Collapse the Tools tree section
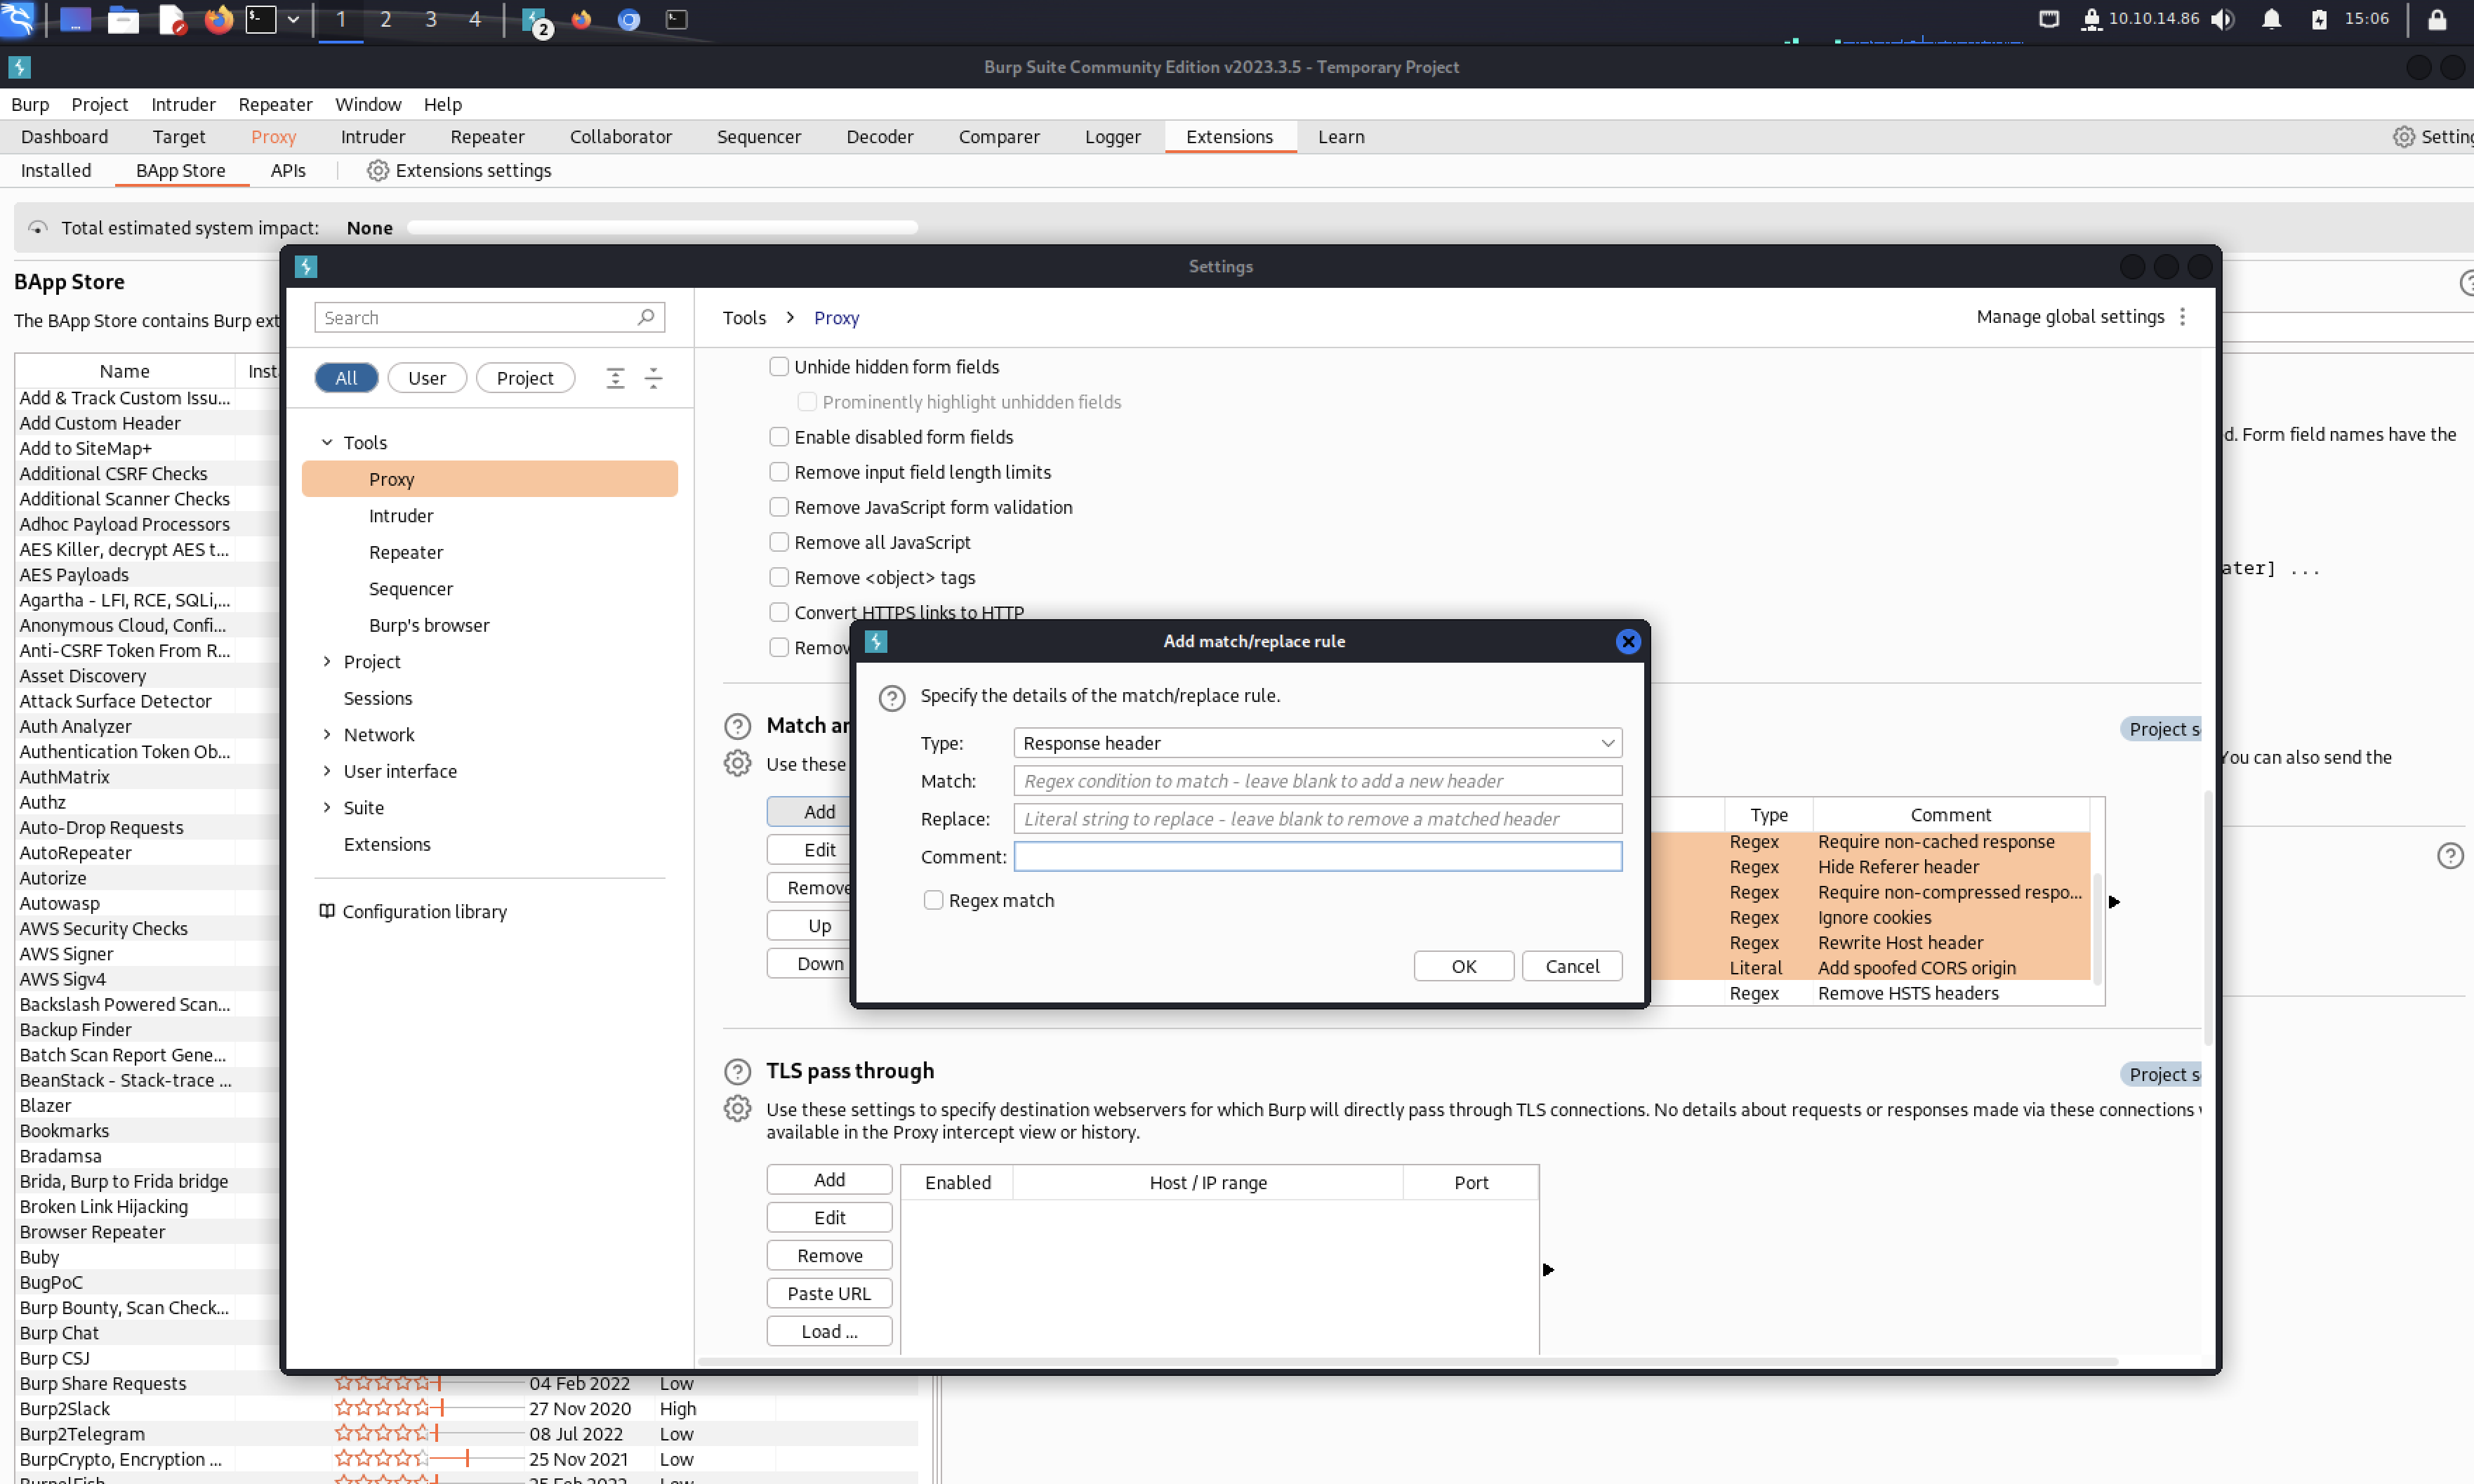 click(327, 442)
